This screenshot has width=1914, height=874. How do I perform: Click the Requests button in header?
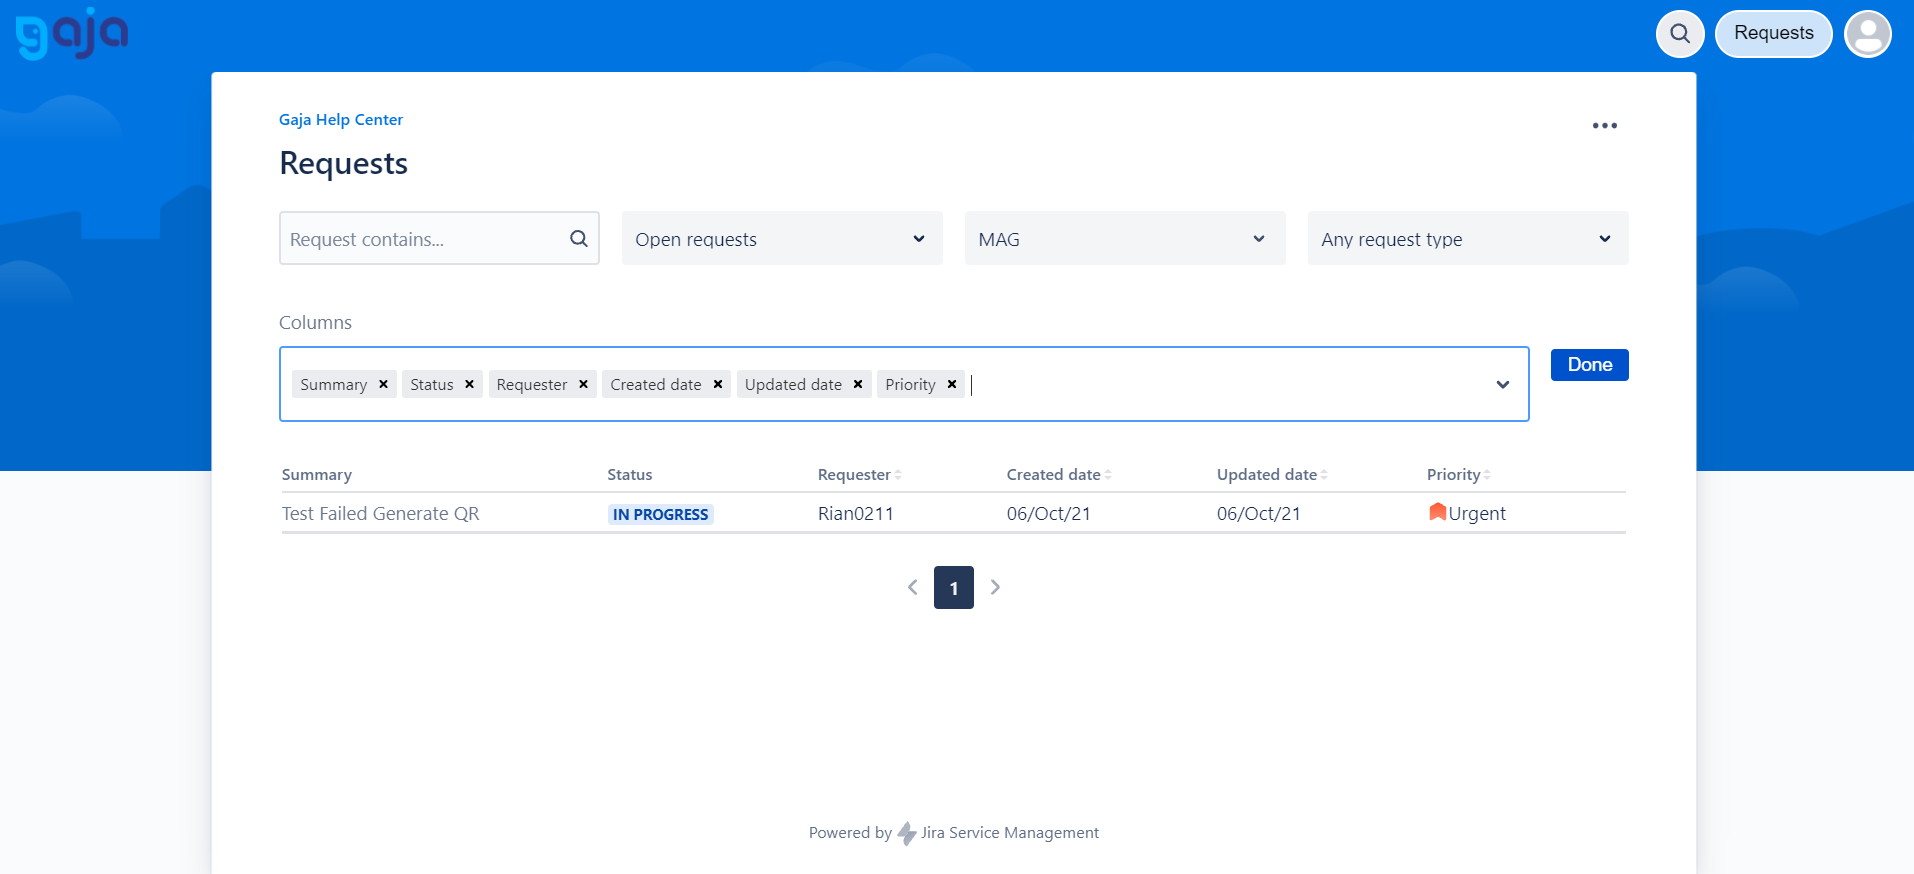coord(1773,34)
